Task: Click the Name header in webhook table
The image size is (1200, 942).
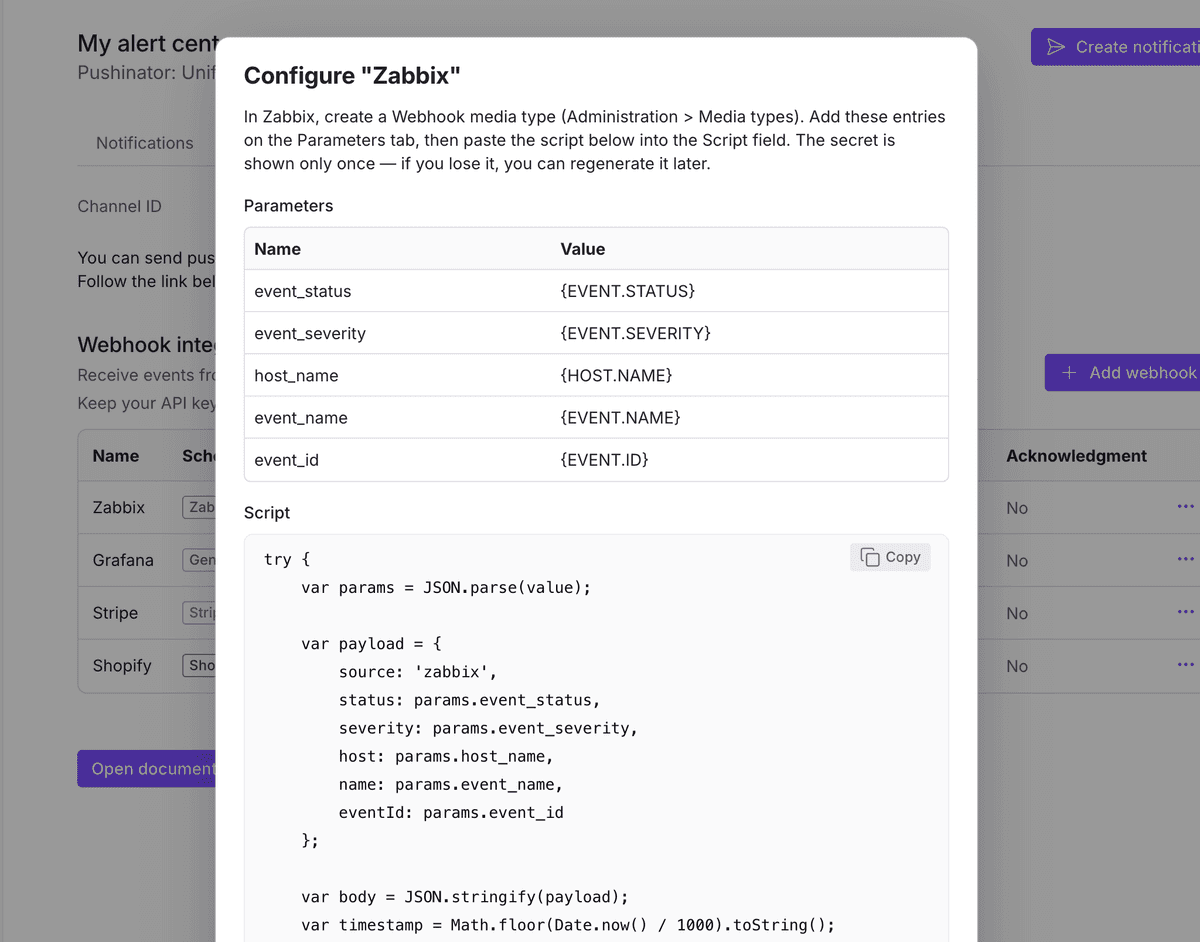Action: click(116, 455)
